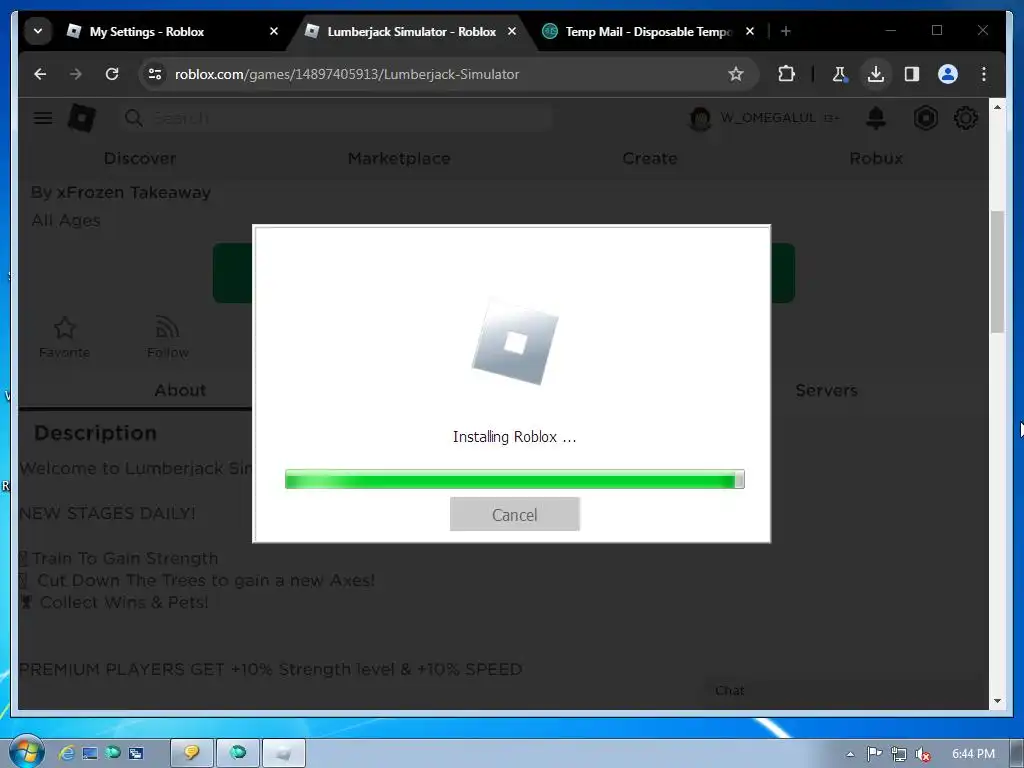Go to Robux page
The image size is (1024, 768).
click(x=876, y=159)
